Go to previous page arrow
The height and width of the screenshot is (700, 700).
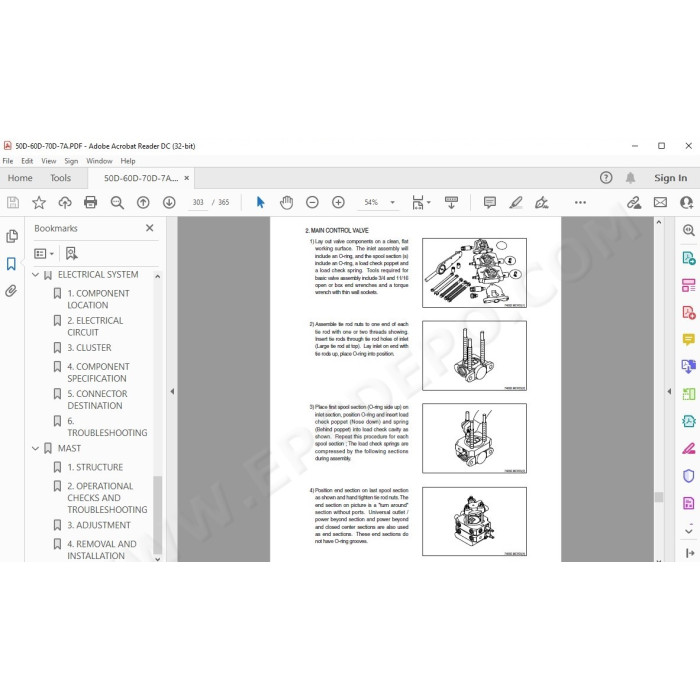pyautogui.click(x=143, y=203)
